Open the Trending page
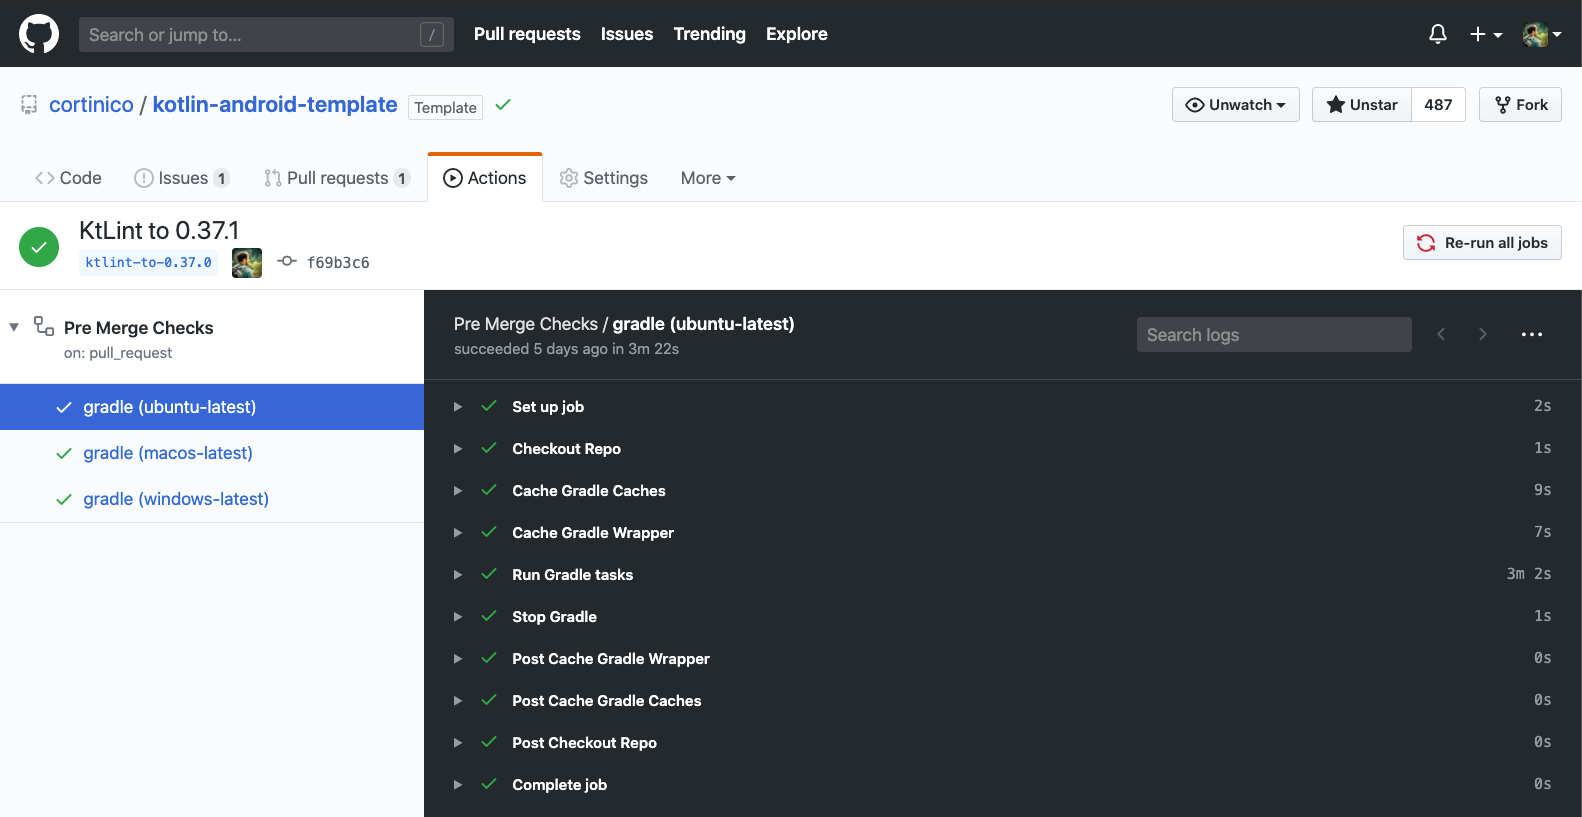 click(709, 34)
